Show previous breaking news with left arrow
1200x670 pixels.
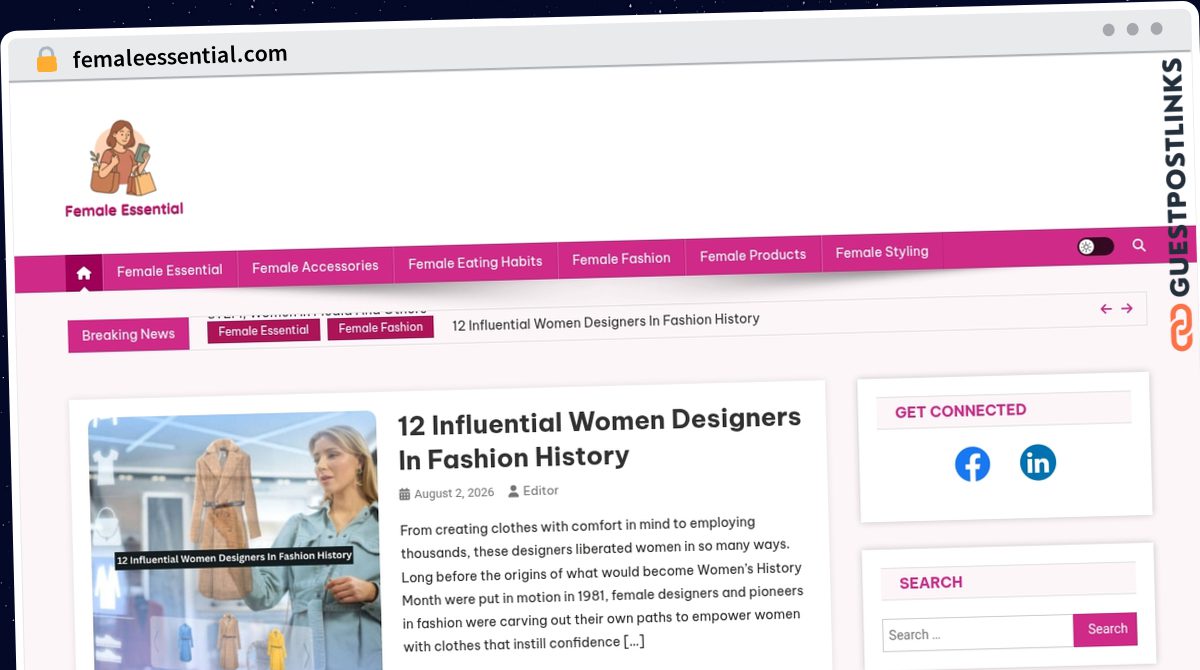(x=1106, y=309)
